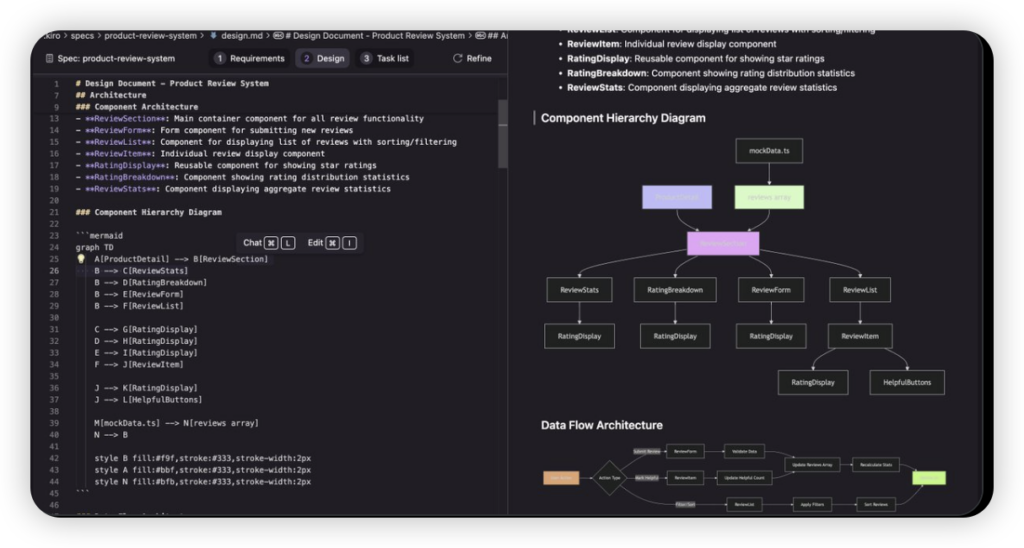Screen dimensions: 1024x548
Task: Click the 'style B fill:#f9f' code line
Action: (x=202, y=459)
